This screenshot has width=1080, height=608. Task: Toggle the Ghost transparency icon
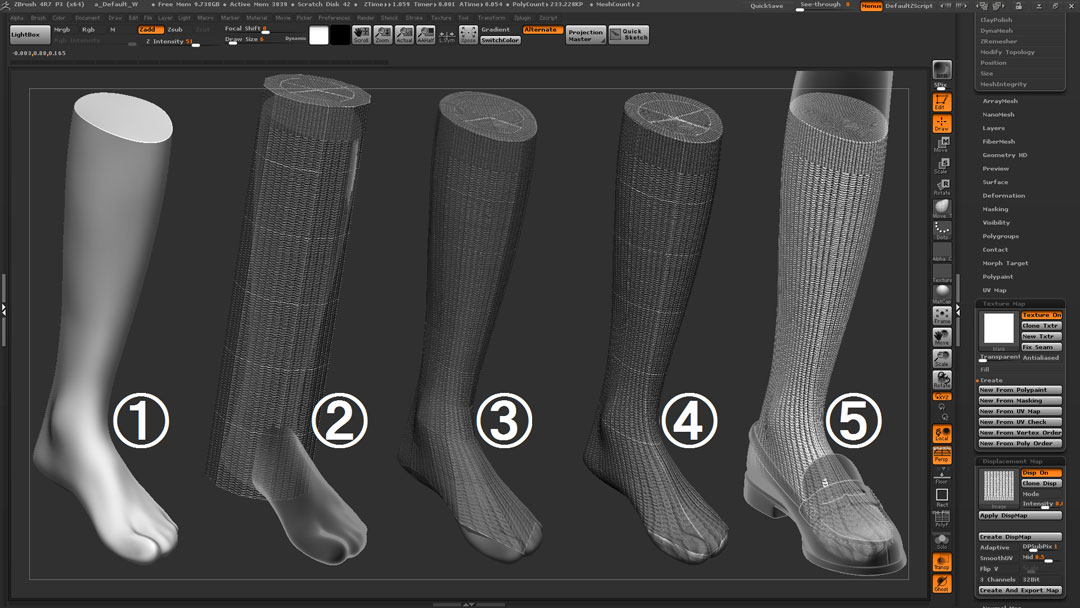point(942,583)
